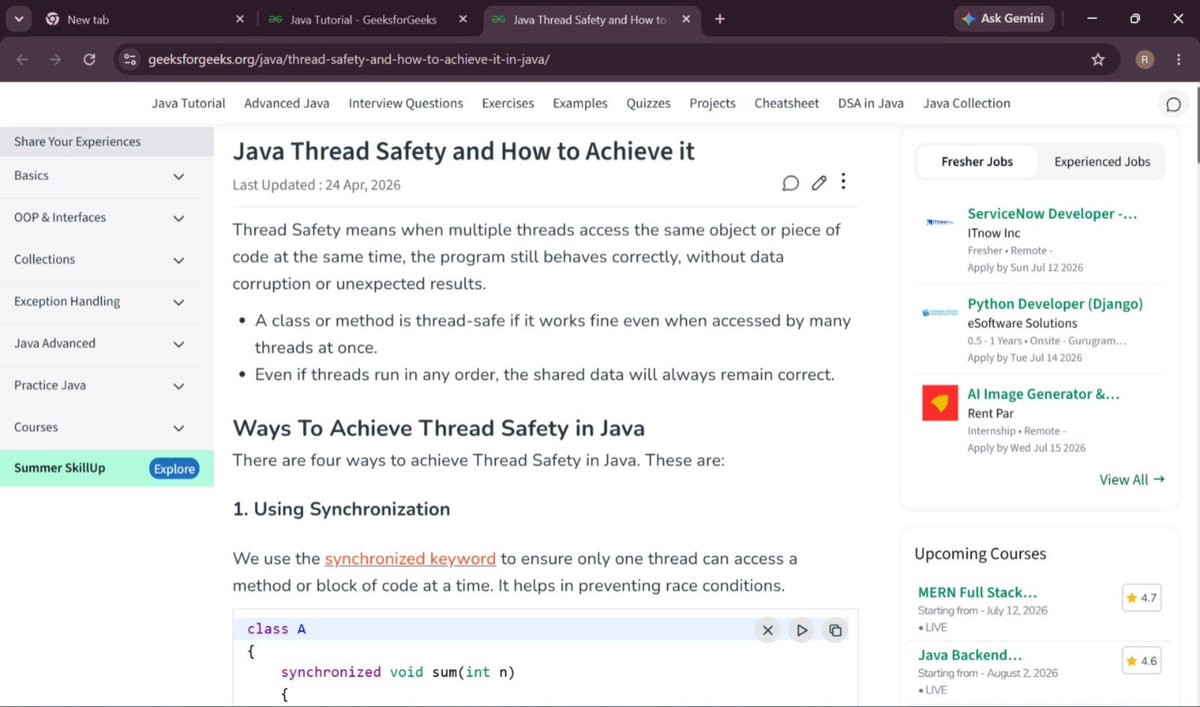
Task: Open Projects nav item
Action: tap(712, 104)
